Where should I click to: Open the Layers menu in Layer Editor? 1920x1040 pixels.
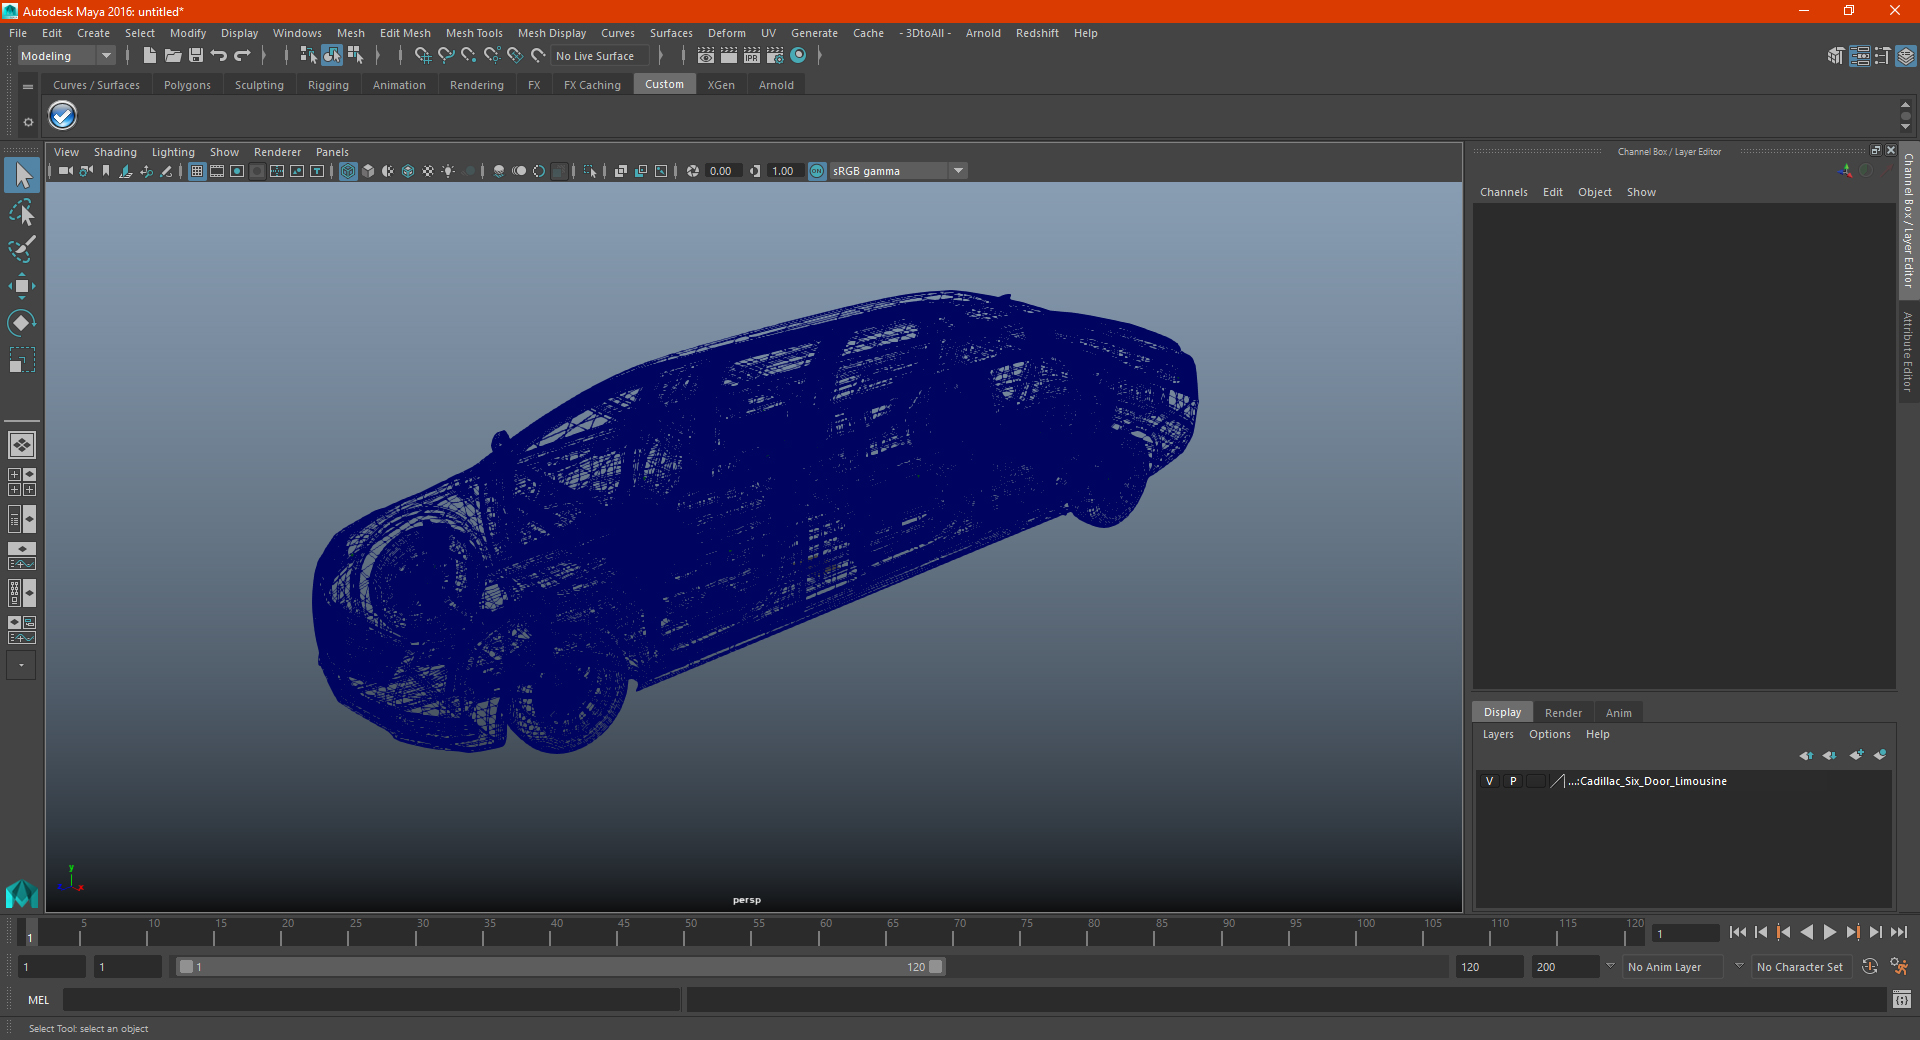click(1498, 734)
